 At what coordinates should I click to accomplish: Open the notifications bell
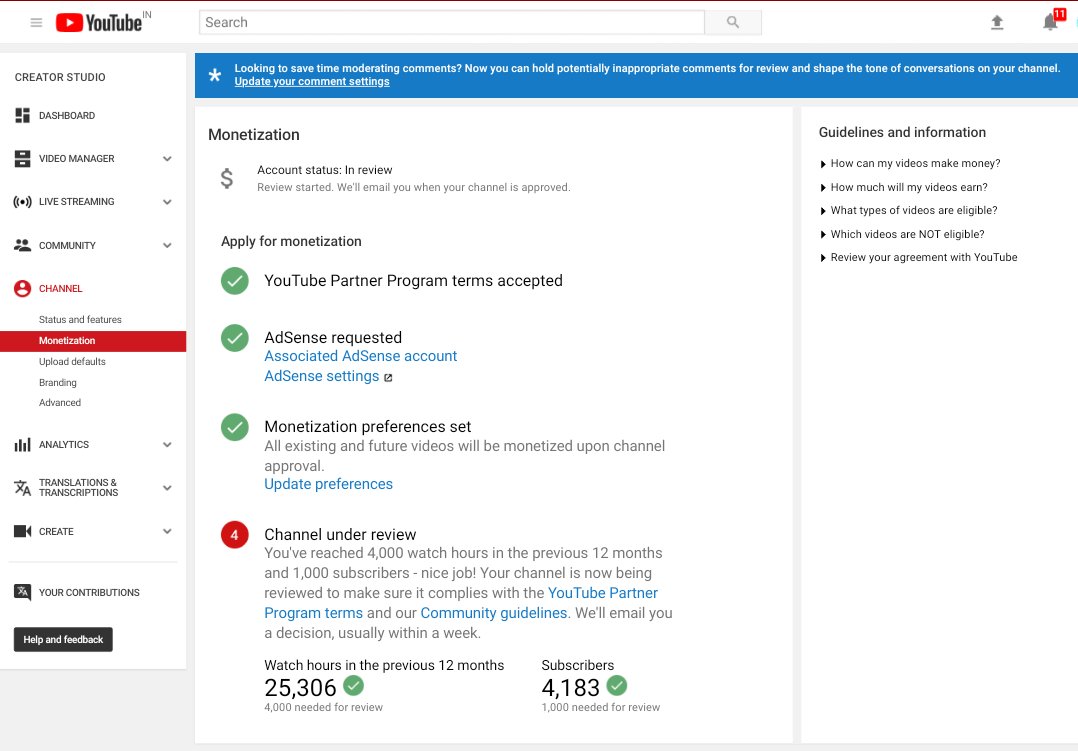coord(1050,22)
